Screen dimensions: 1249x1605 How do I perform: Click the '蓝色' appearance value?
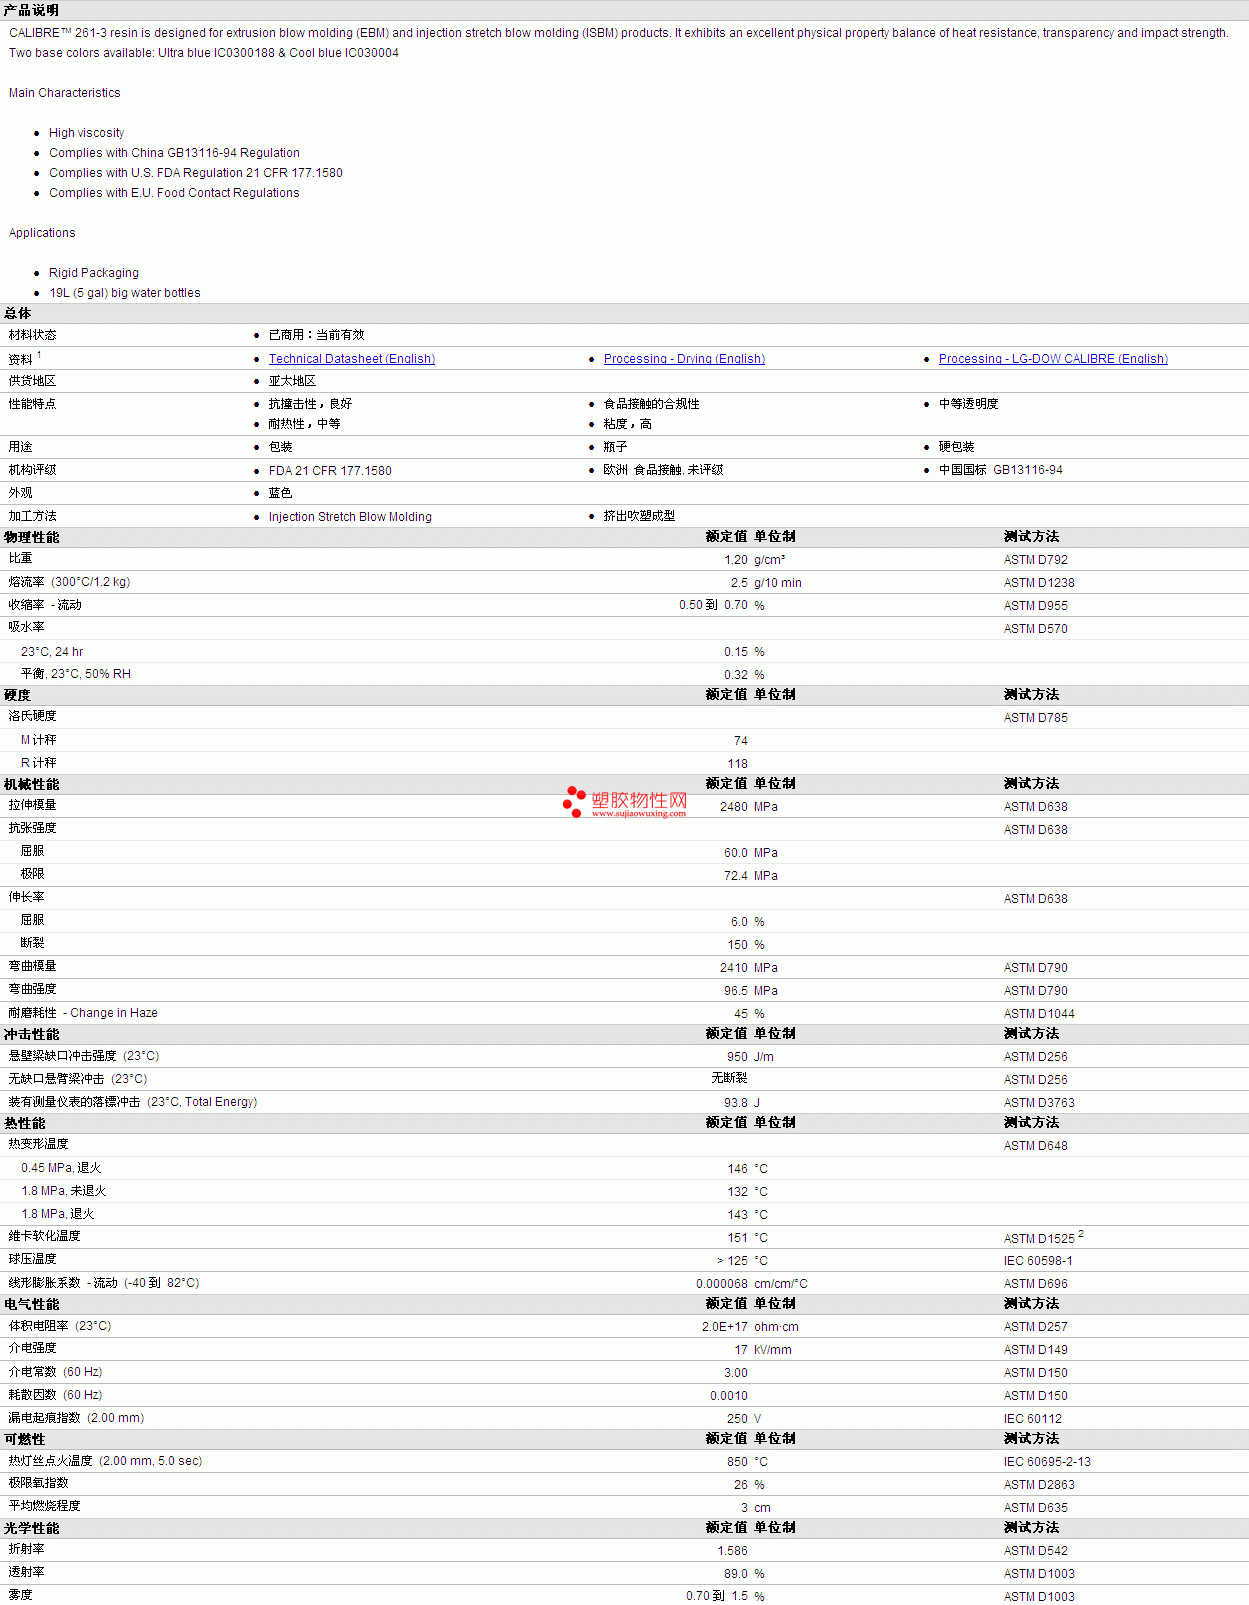tap(280, 493)
